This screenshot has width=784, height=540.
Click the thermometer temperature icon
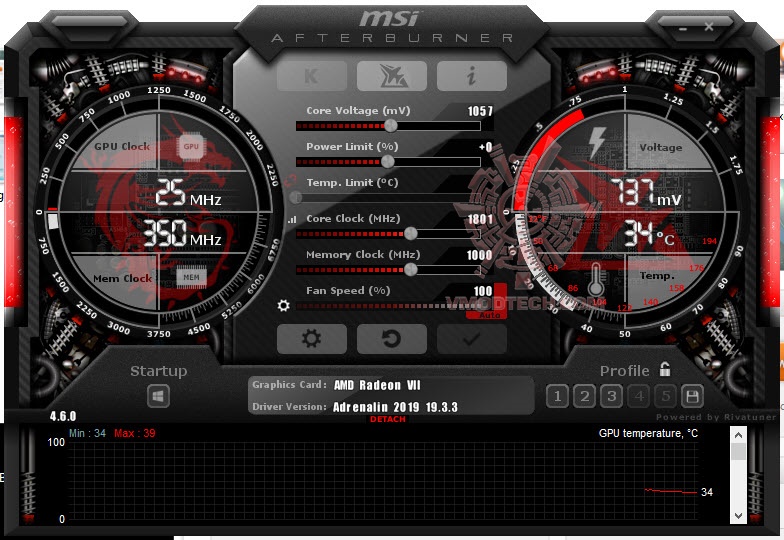coord(596,279)
